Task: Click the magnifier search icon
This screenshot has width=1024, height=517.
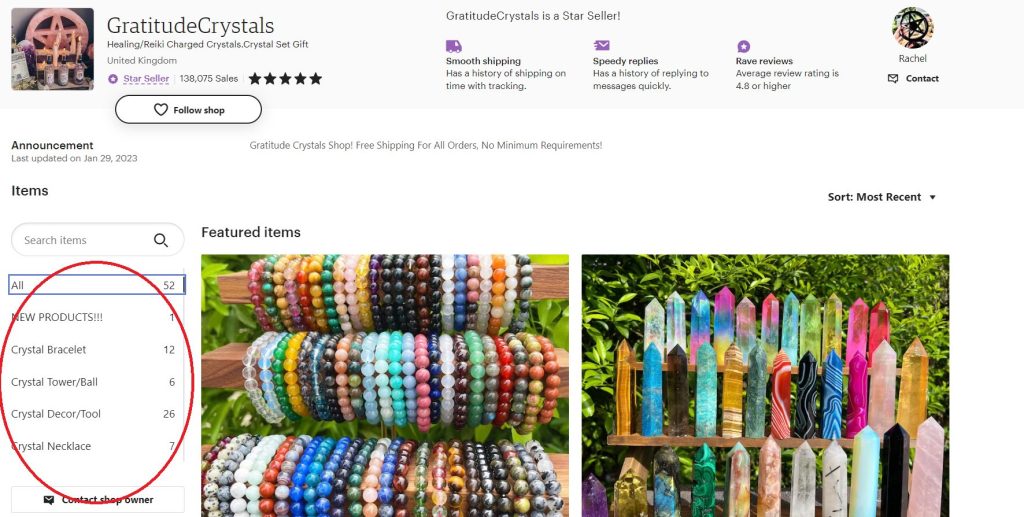Action: (x=161, y=240)
